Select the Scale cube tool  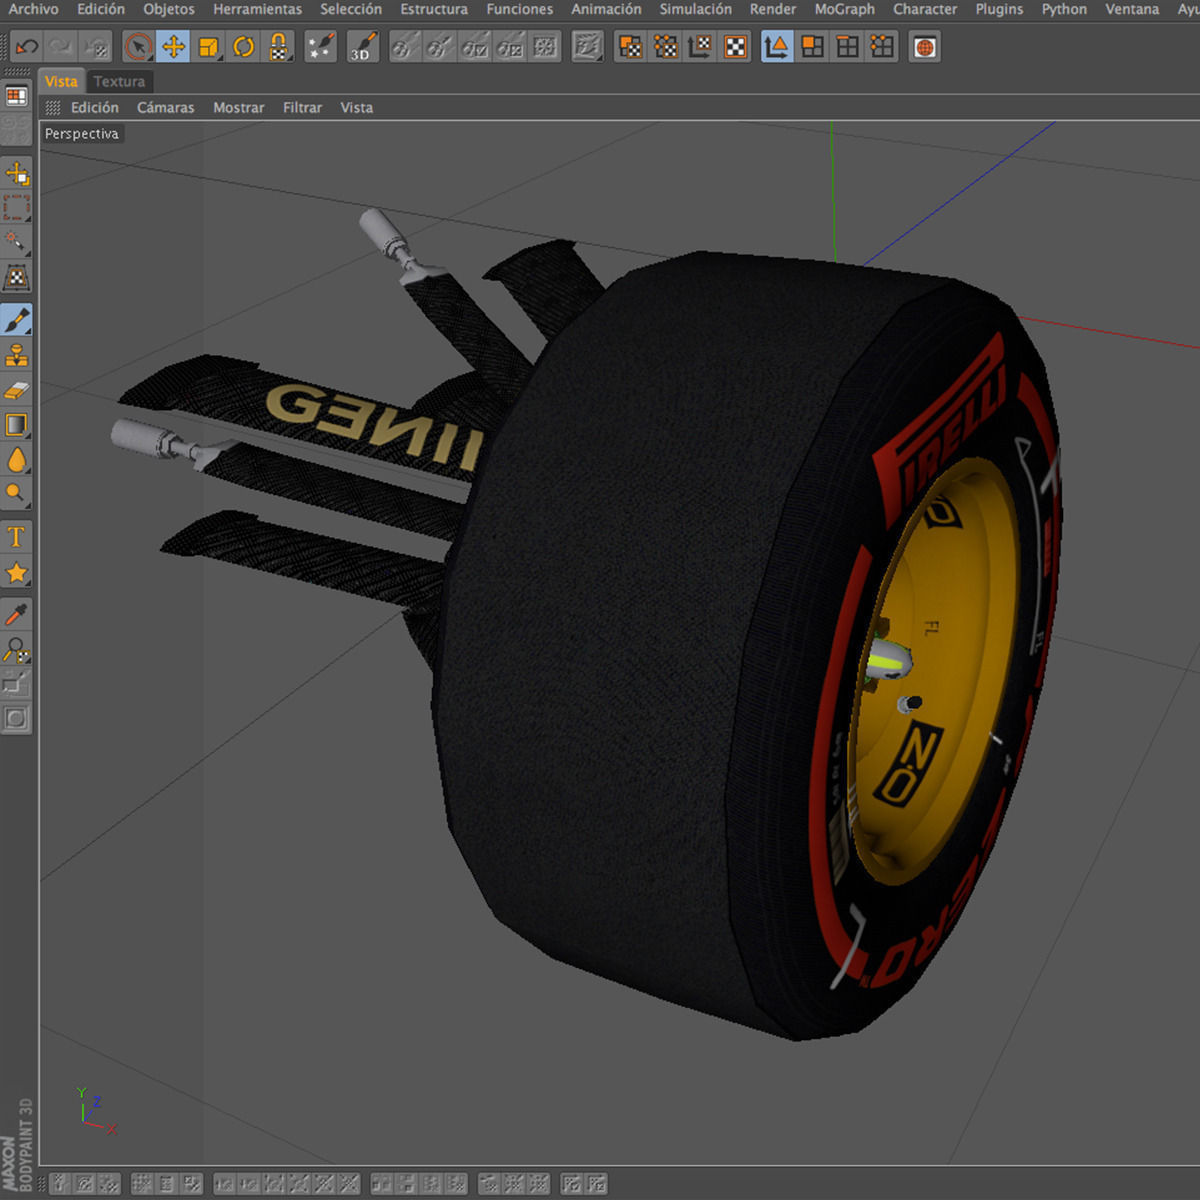[208, 46]
